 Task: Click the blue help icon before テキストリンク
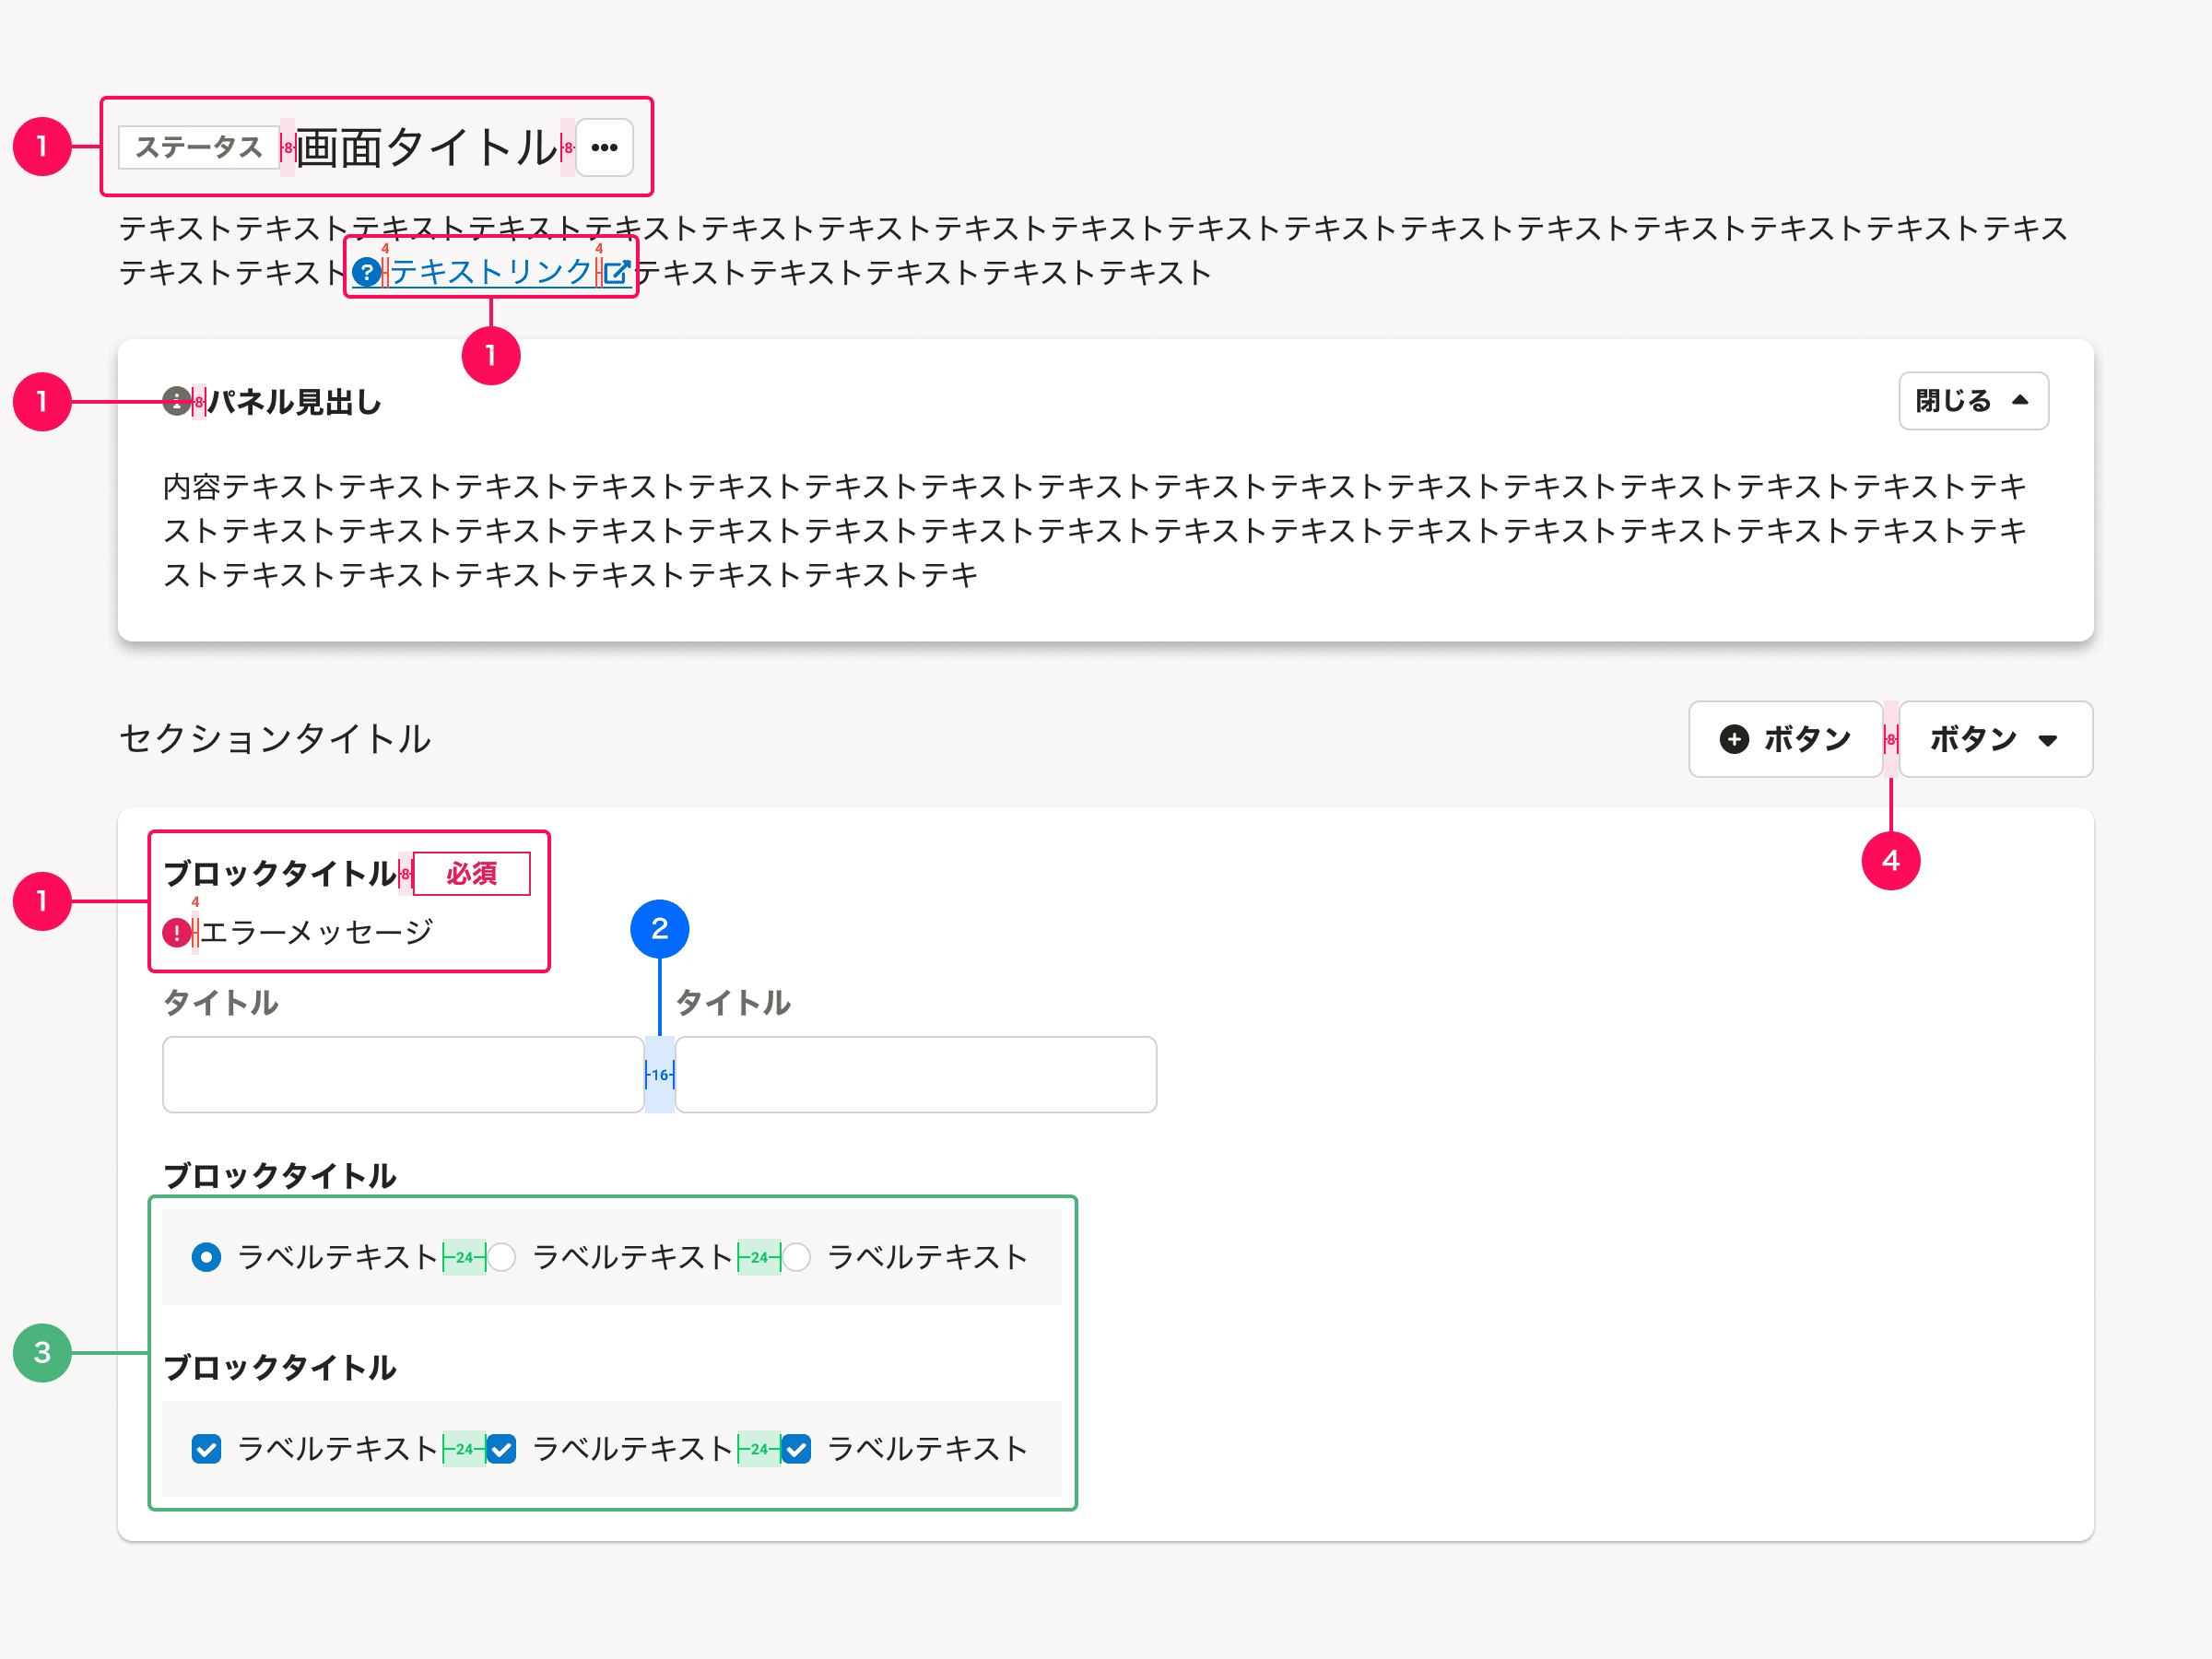[368, 271]
